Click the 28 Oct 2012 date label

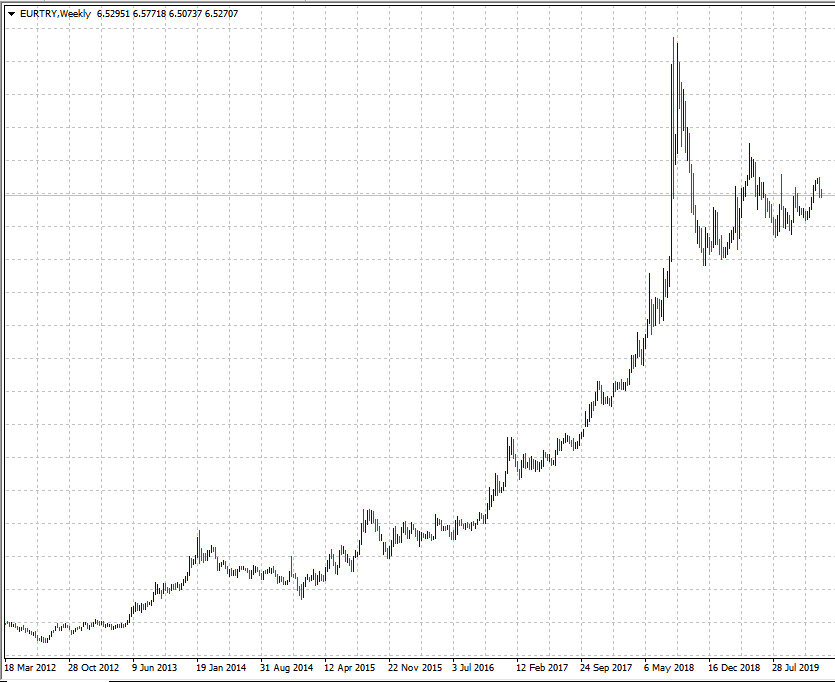click(x=94, y=668)
